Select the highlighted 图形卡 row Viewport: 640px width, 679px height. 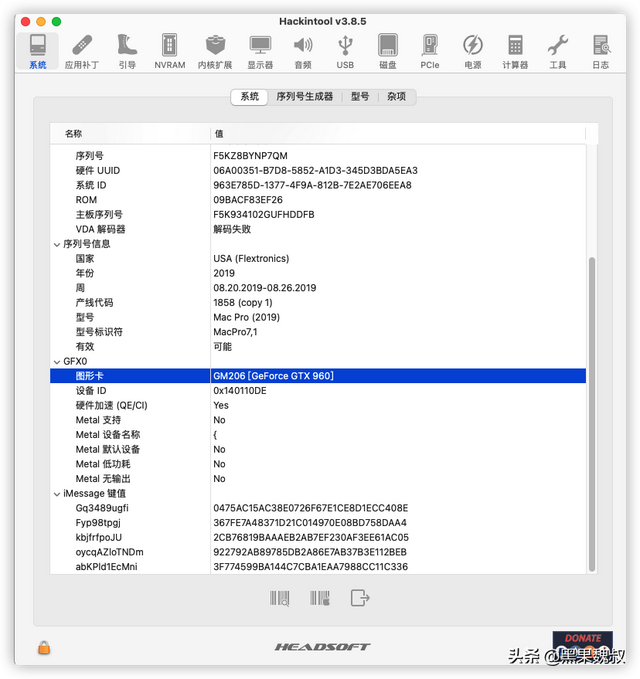(x=318, y=376)
